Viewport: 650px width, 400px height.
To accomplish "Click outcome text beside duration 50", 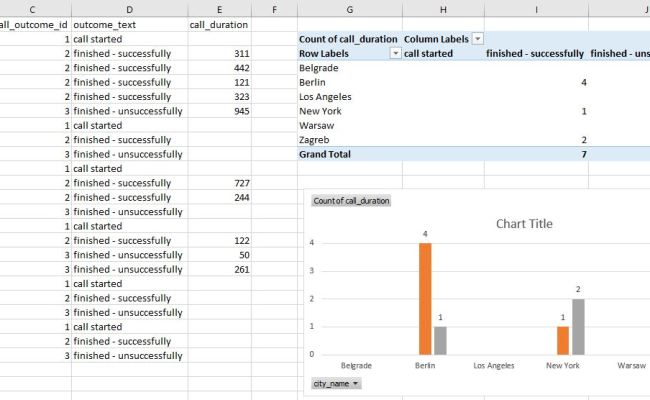I will click(x=128, y=255).
